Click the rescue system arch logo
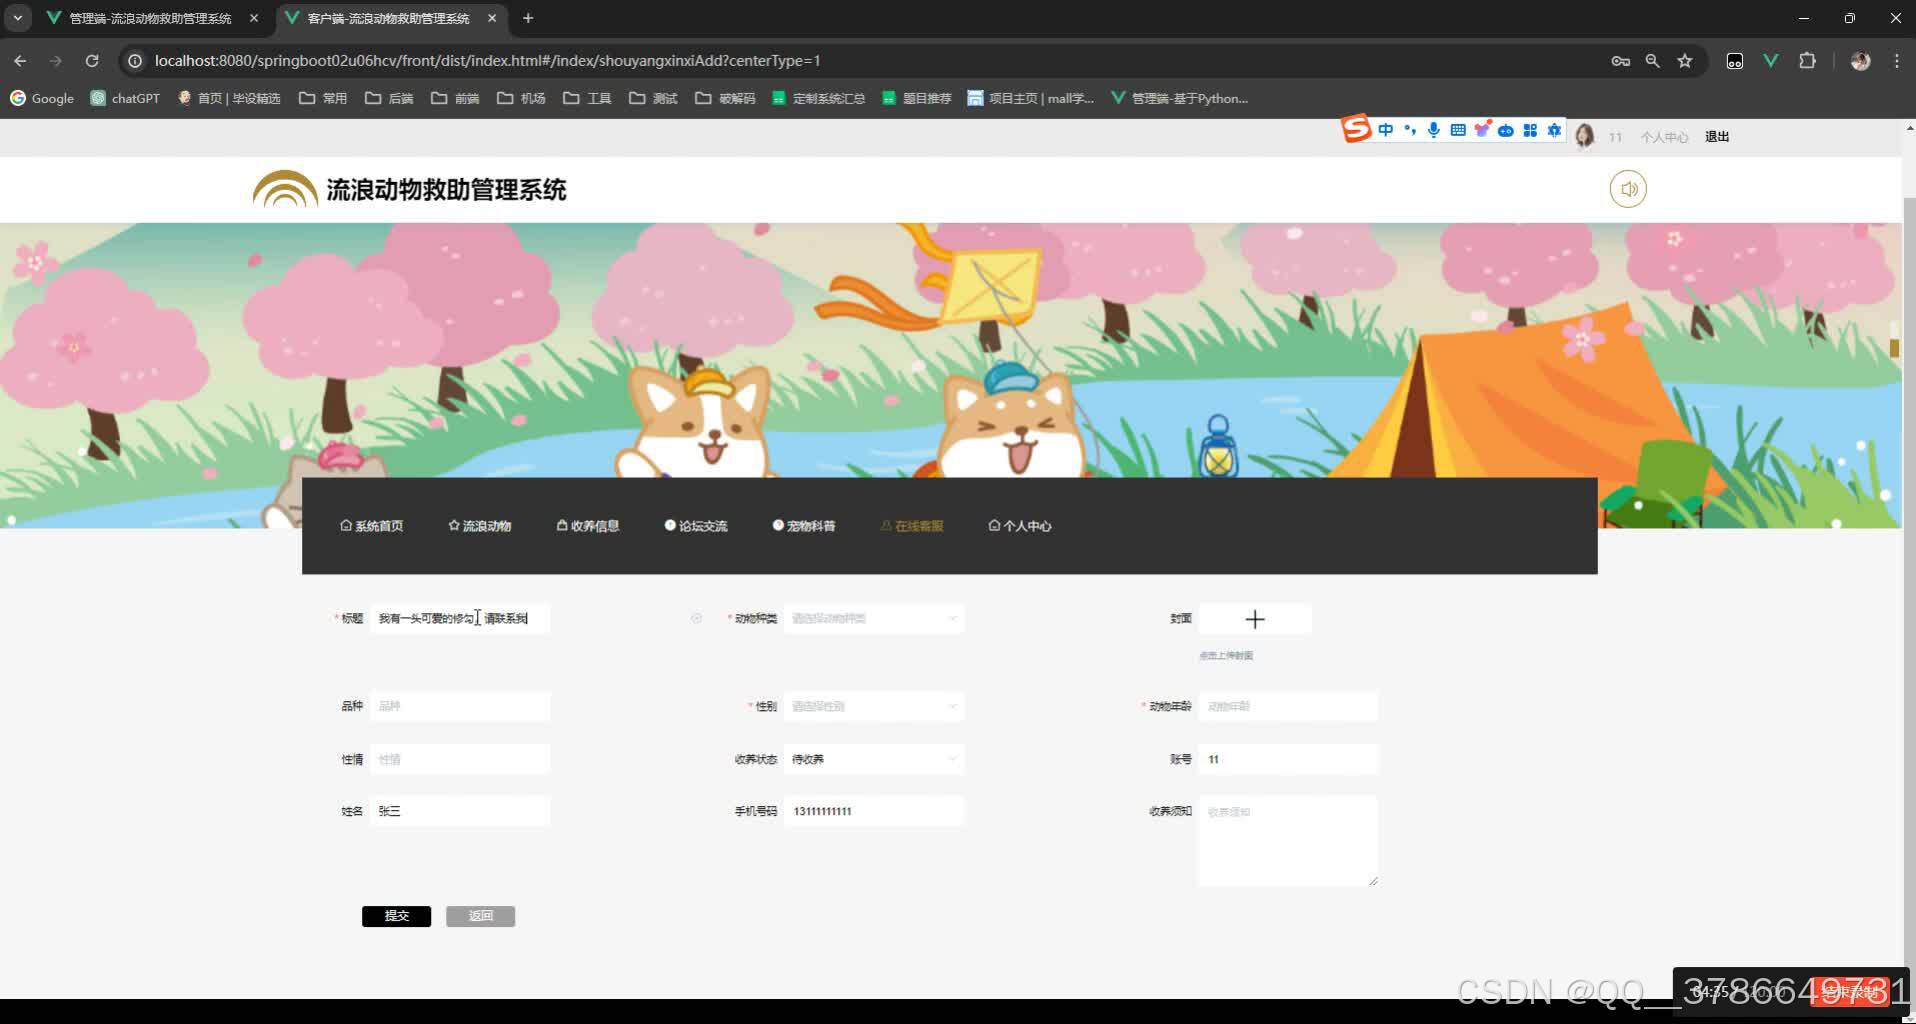 pyautogui.click(x=285, y=189)
